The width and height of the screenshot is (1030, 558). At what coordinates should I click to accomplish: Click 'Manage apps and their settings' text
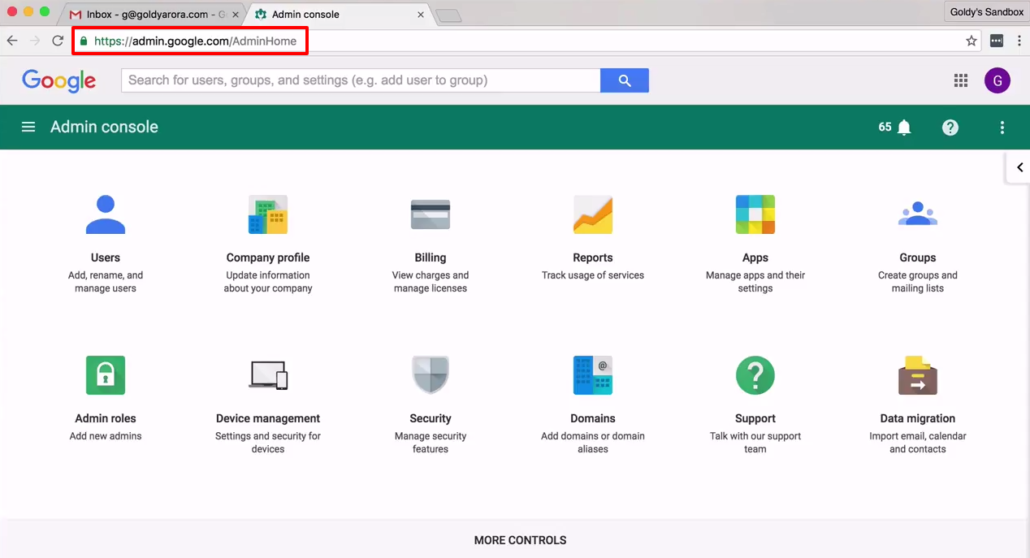[755, 282]
